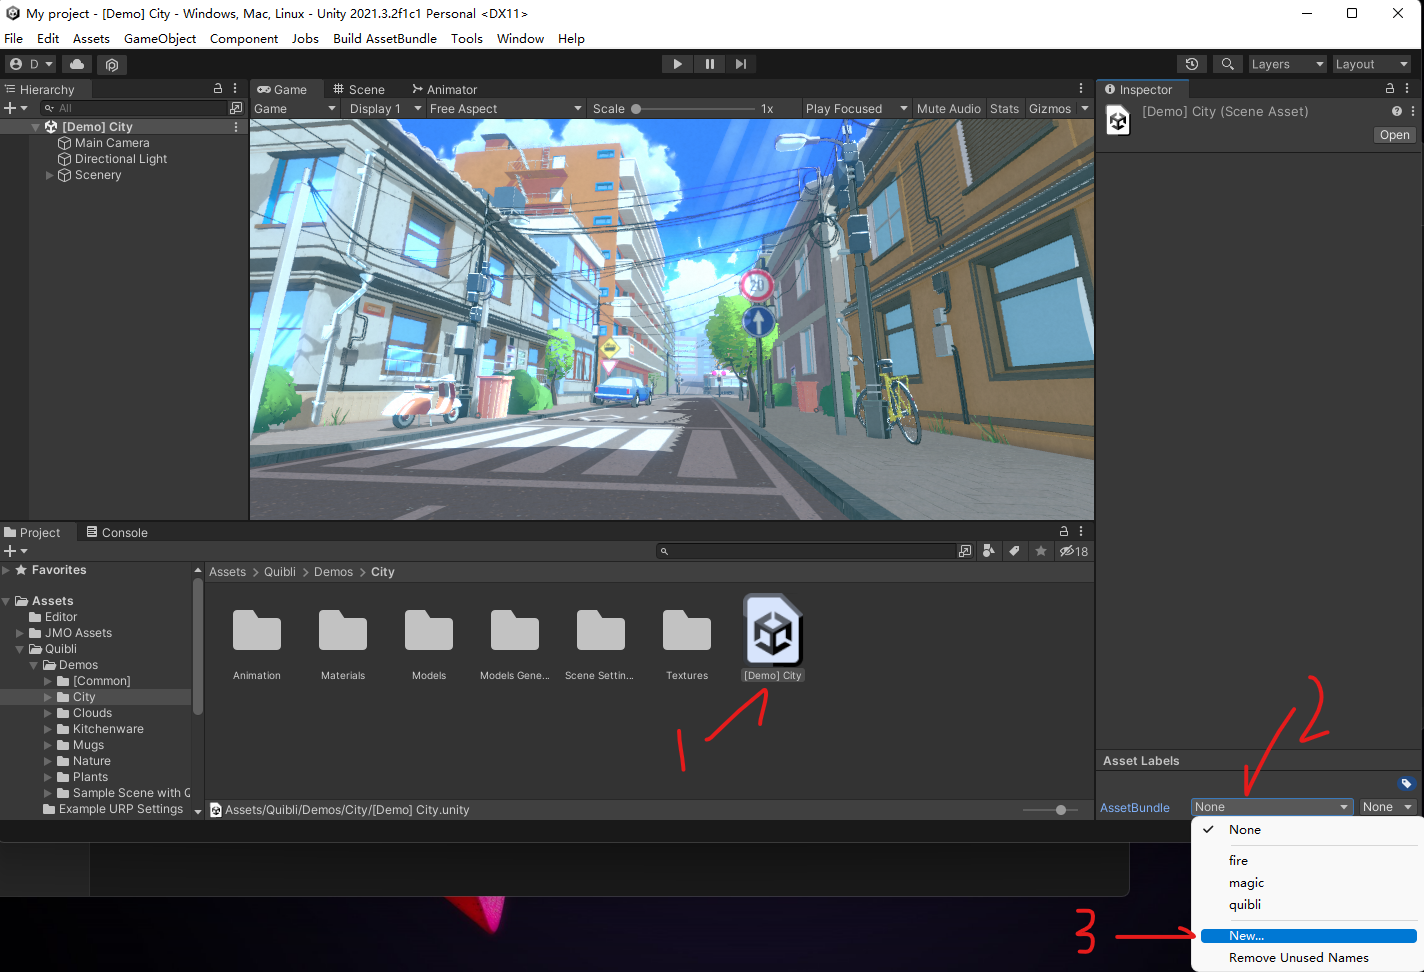Screen dimensions: 1424x972
Task: Click Quibli in the breadcrumb path
Action: pos(280,572)
